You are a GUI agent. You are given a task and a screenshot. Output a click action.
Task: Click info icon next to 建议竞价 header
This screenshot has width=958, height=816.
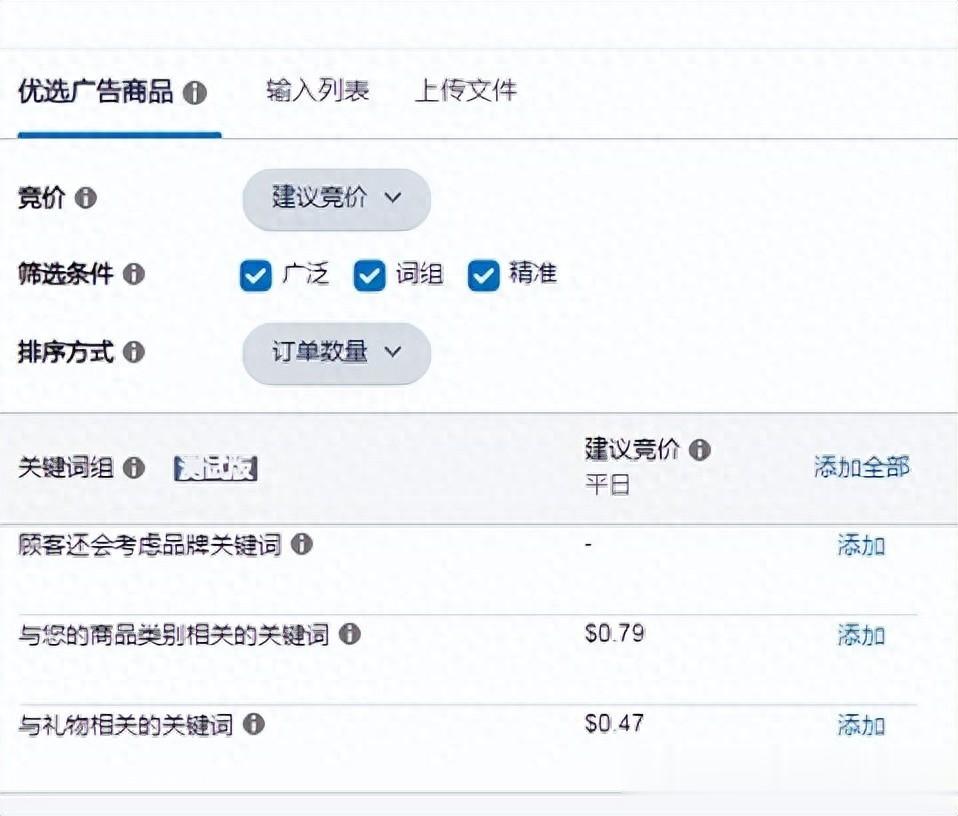coord(700,450)
